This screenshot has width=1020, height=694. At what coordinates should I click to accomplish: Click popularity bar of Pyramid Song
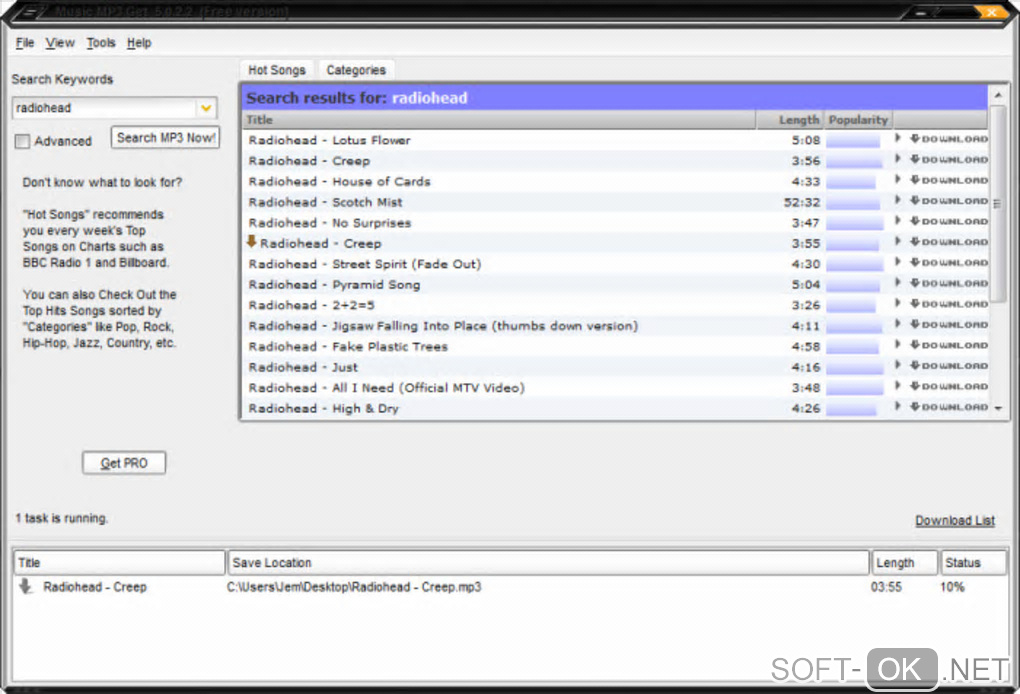point(853,285)
